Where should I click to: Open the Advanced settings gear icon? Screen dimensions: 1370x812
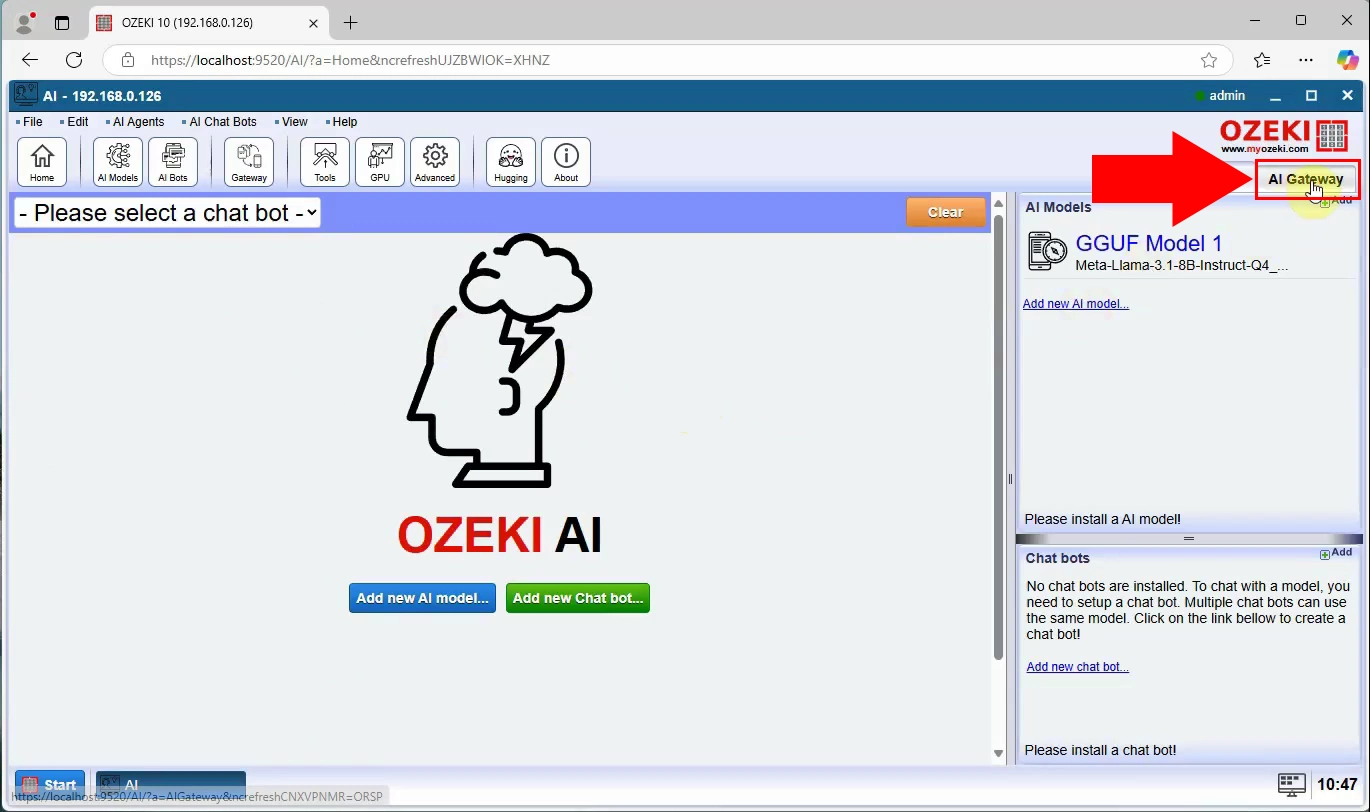coord(435,162)
